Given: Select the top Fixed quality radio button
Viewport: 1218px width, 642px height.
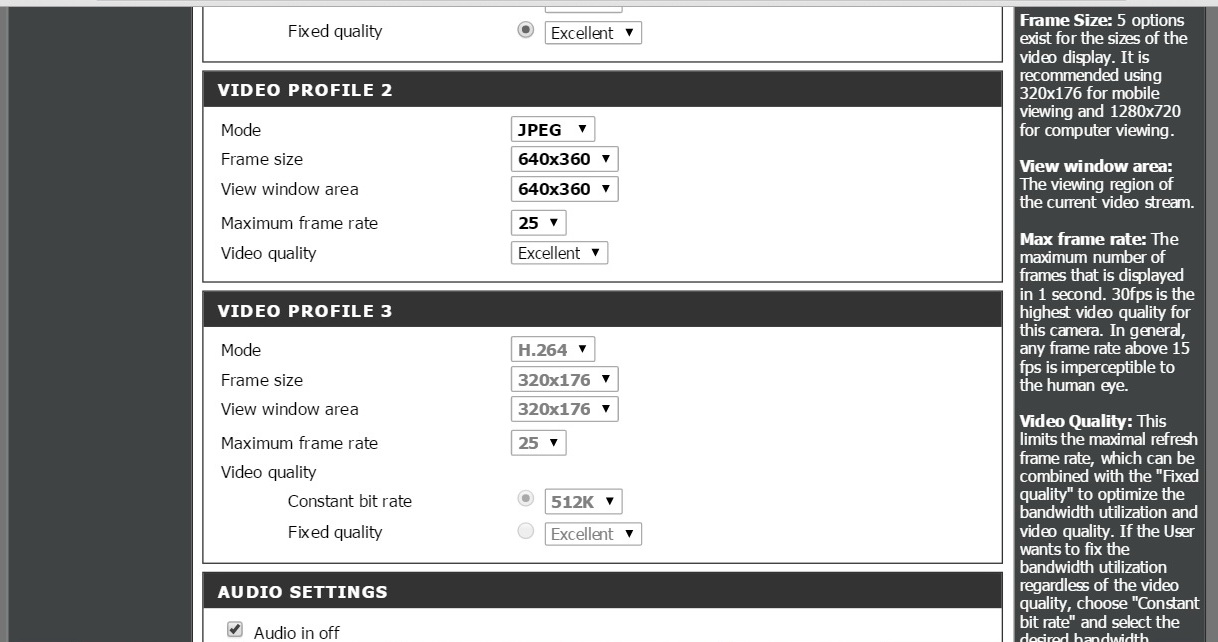Looking at the screenshot, I should (x=525, y=30).
